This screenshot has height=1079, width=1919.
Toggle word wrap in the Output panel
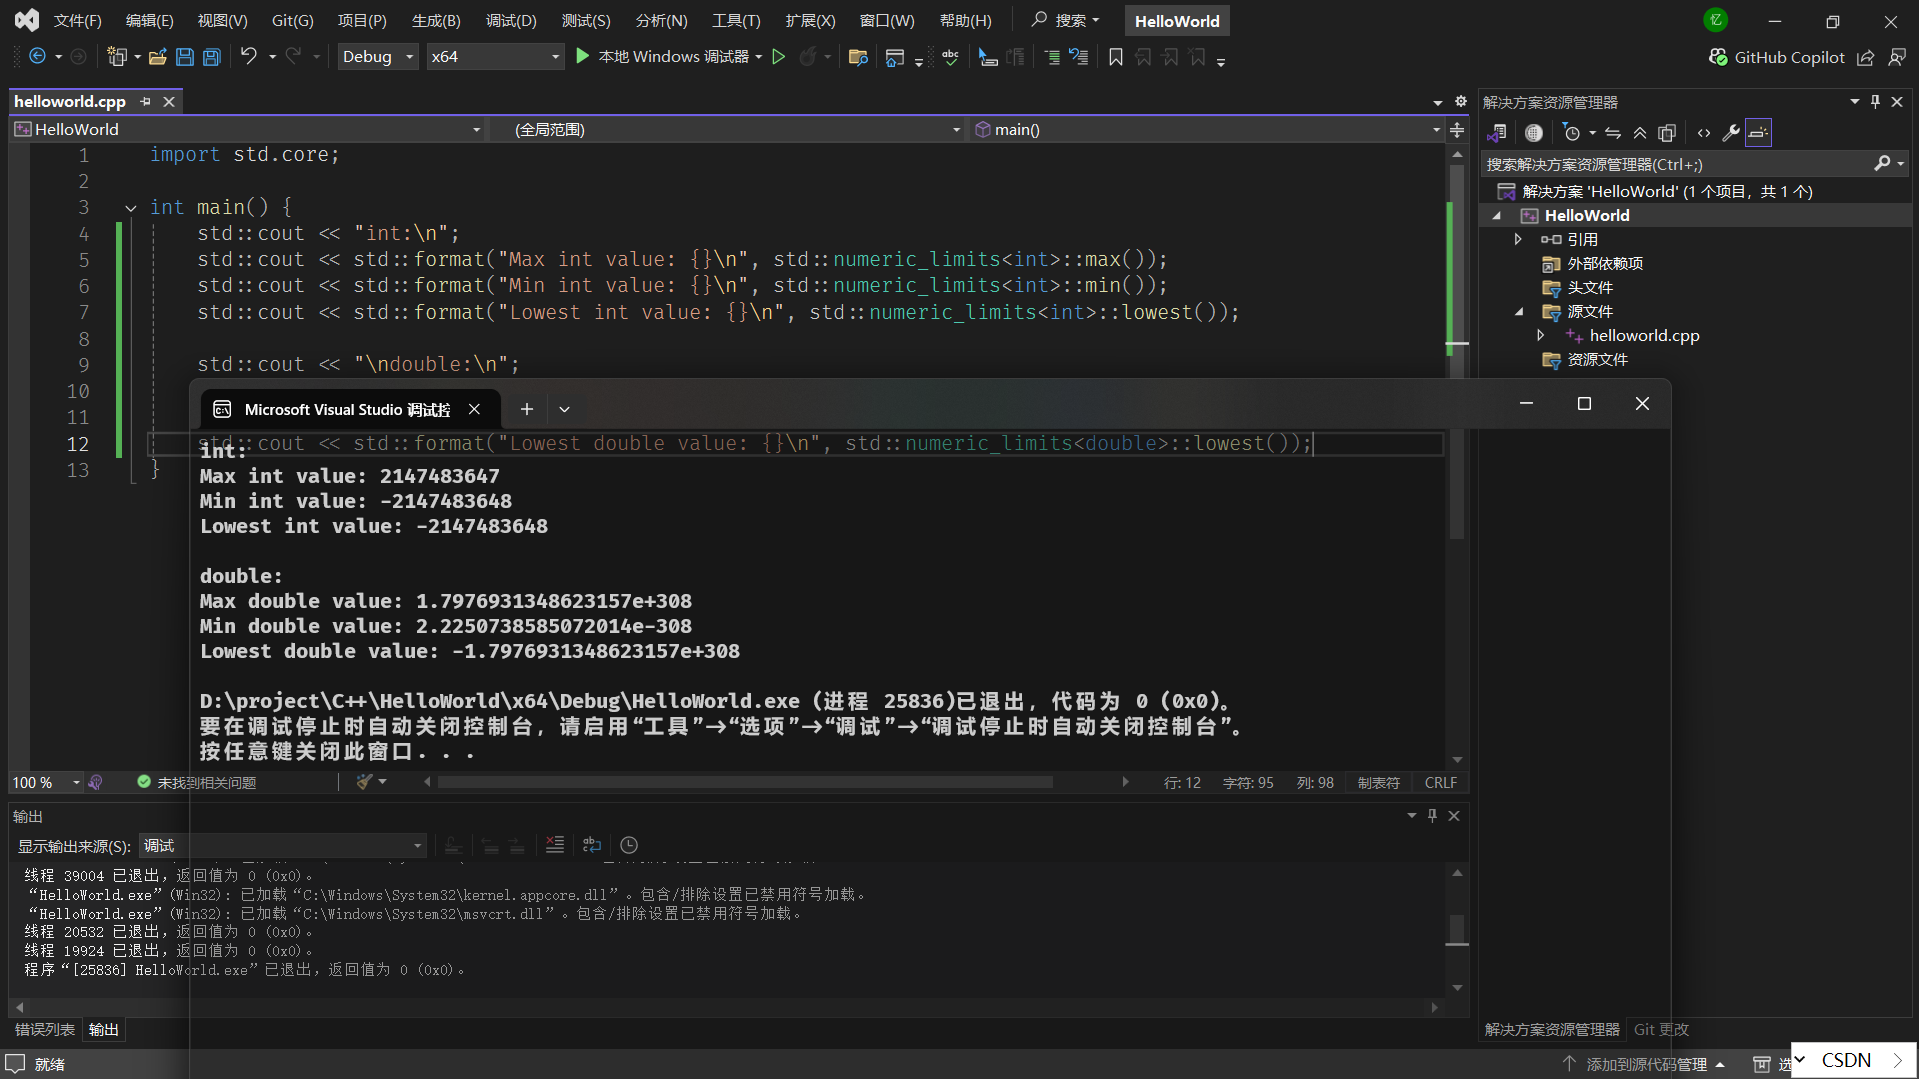(592, 845)
